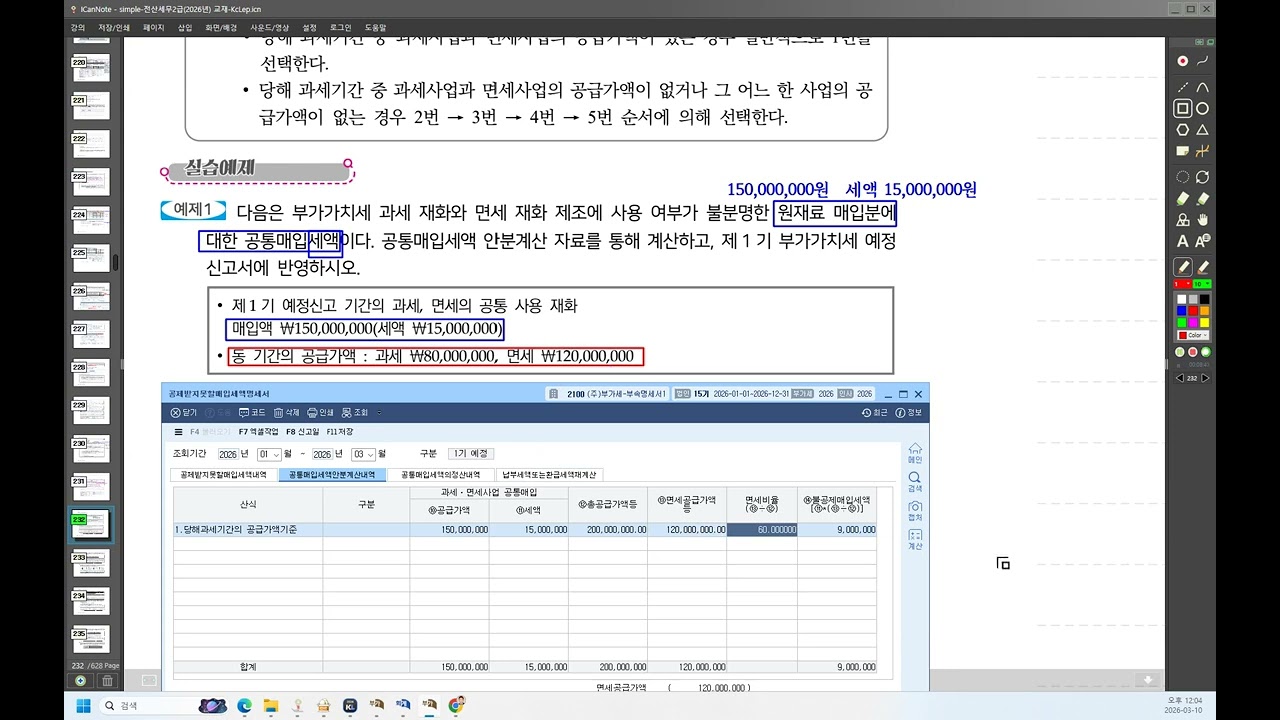The width and height of the screenshot is (1280, 720).
Task: Click the 캡처 capture icon in KcLep sidebar
Action: [915, 510]
